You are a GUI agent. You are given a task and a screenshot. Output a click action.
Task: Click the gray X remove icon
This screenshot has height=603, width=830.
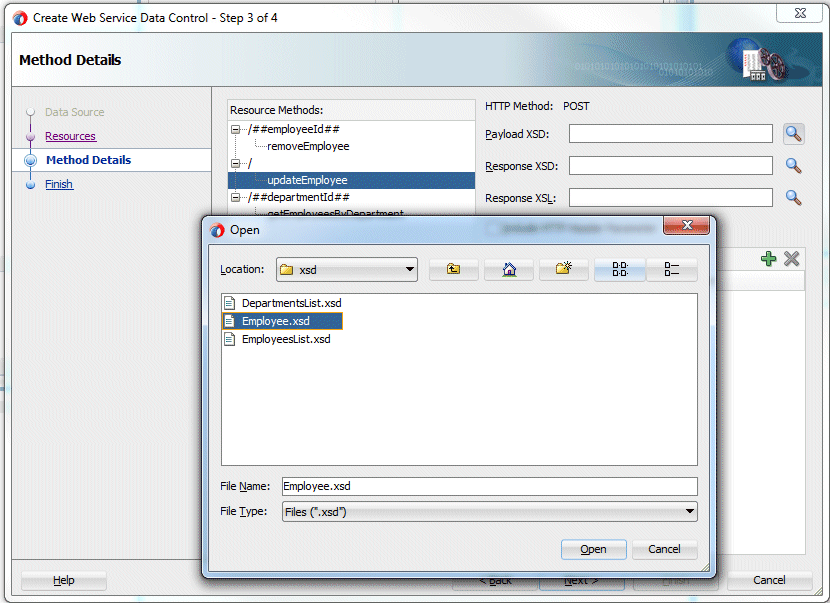tap(791, 258)
